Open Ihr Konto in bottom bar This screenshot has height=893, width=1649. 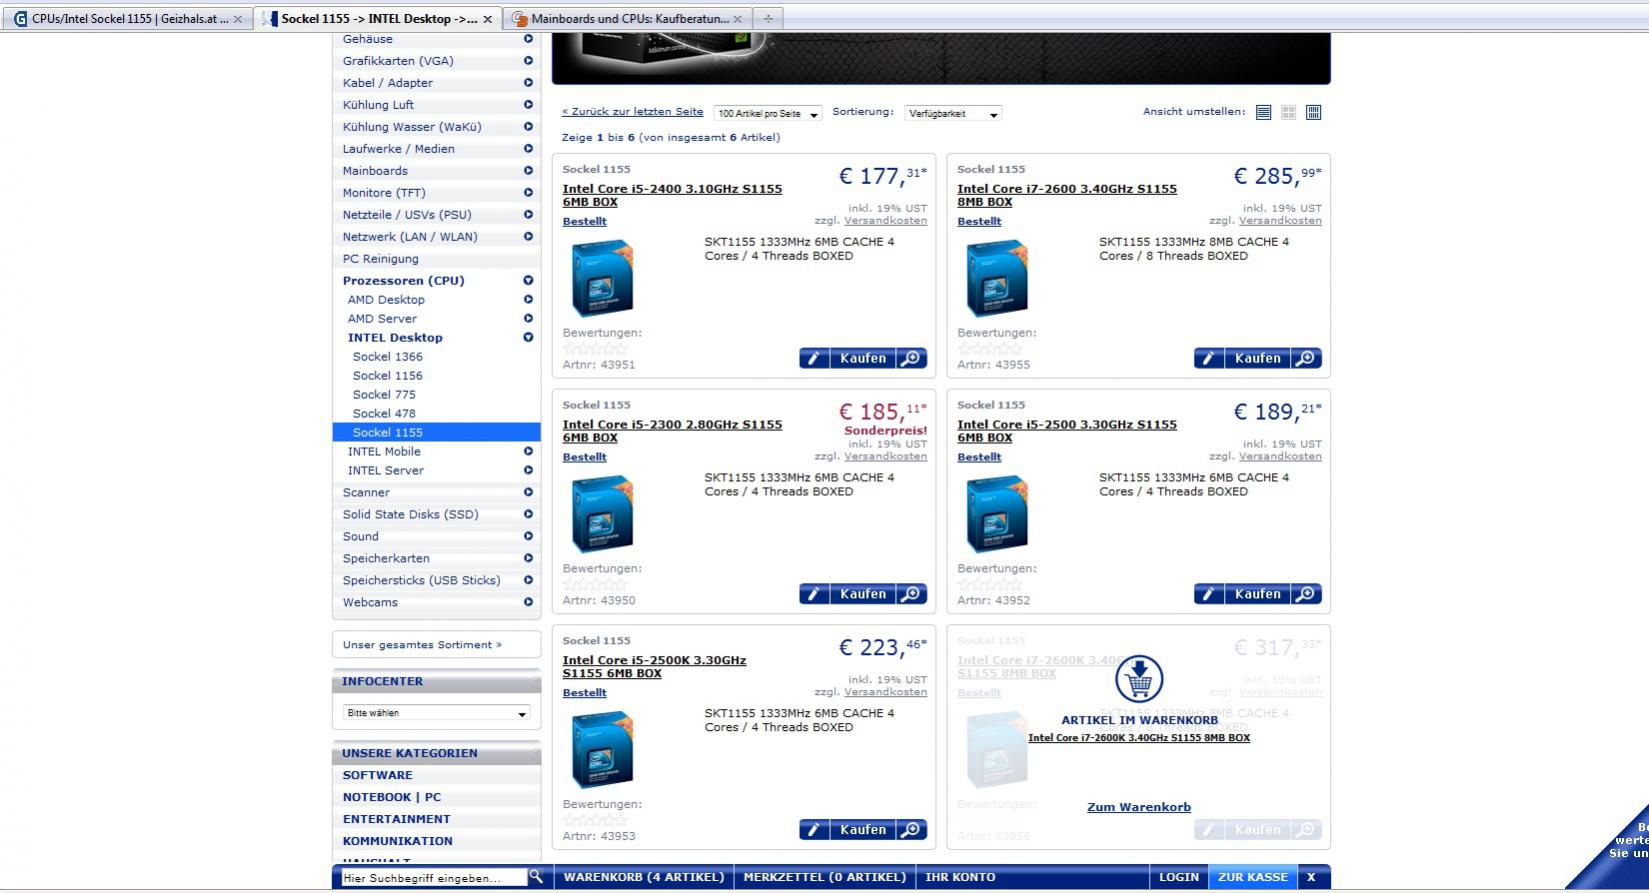point(960,877)
